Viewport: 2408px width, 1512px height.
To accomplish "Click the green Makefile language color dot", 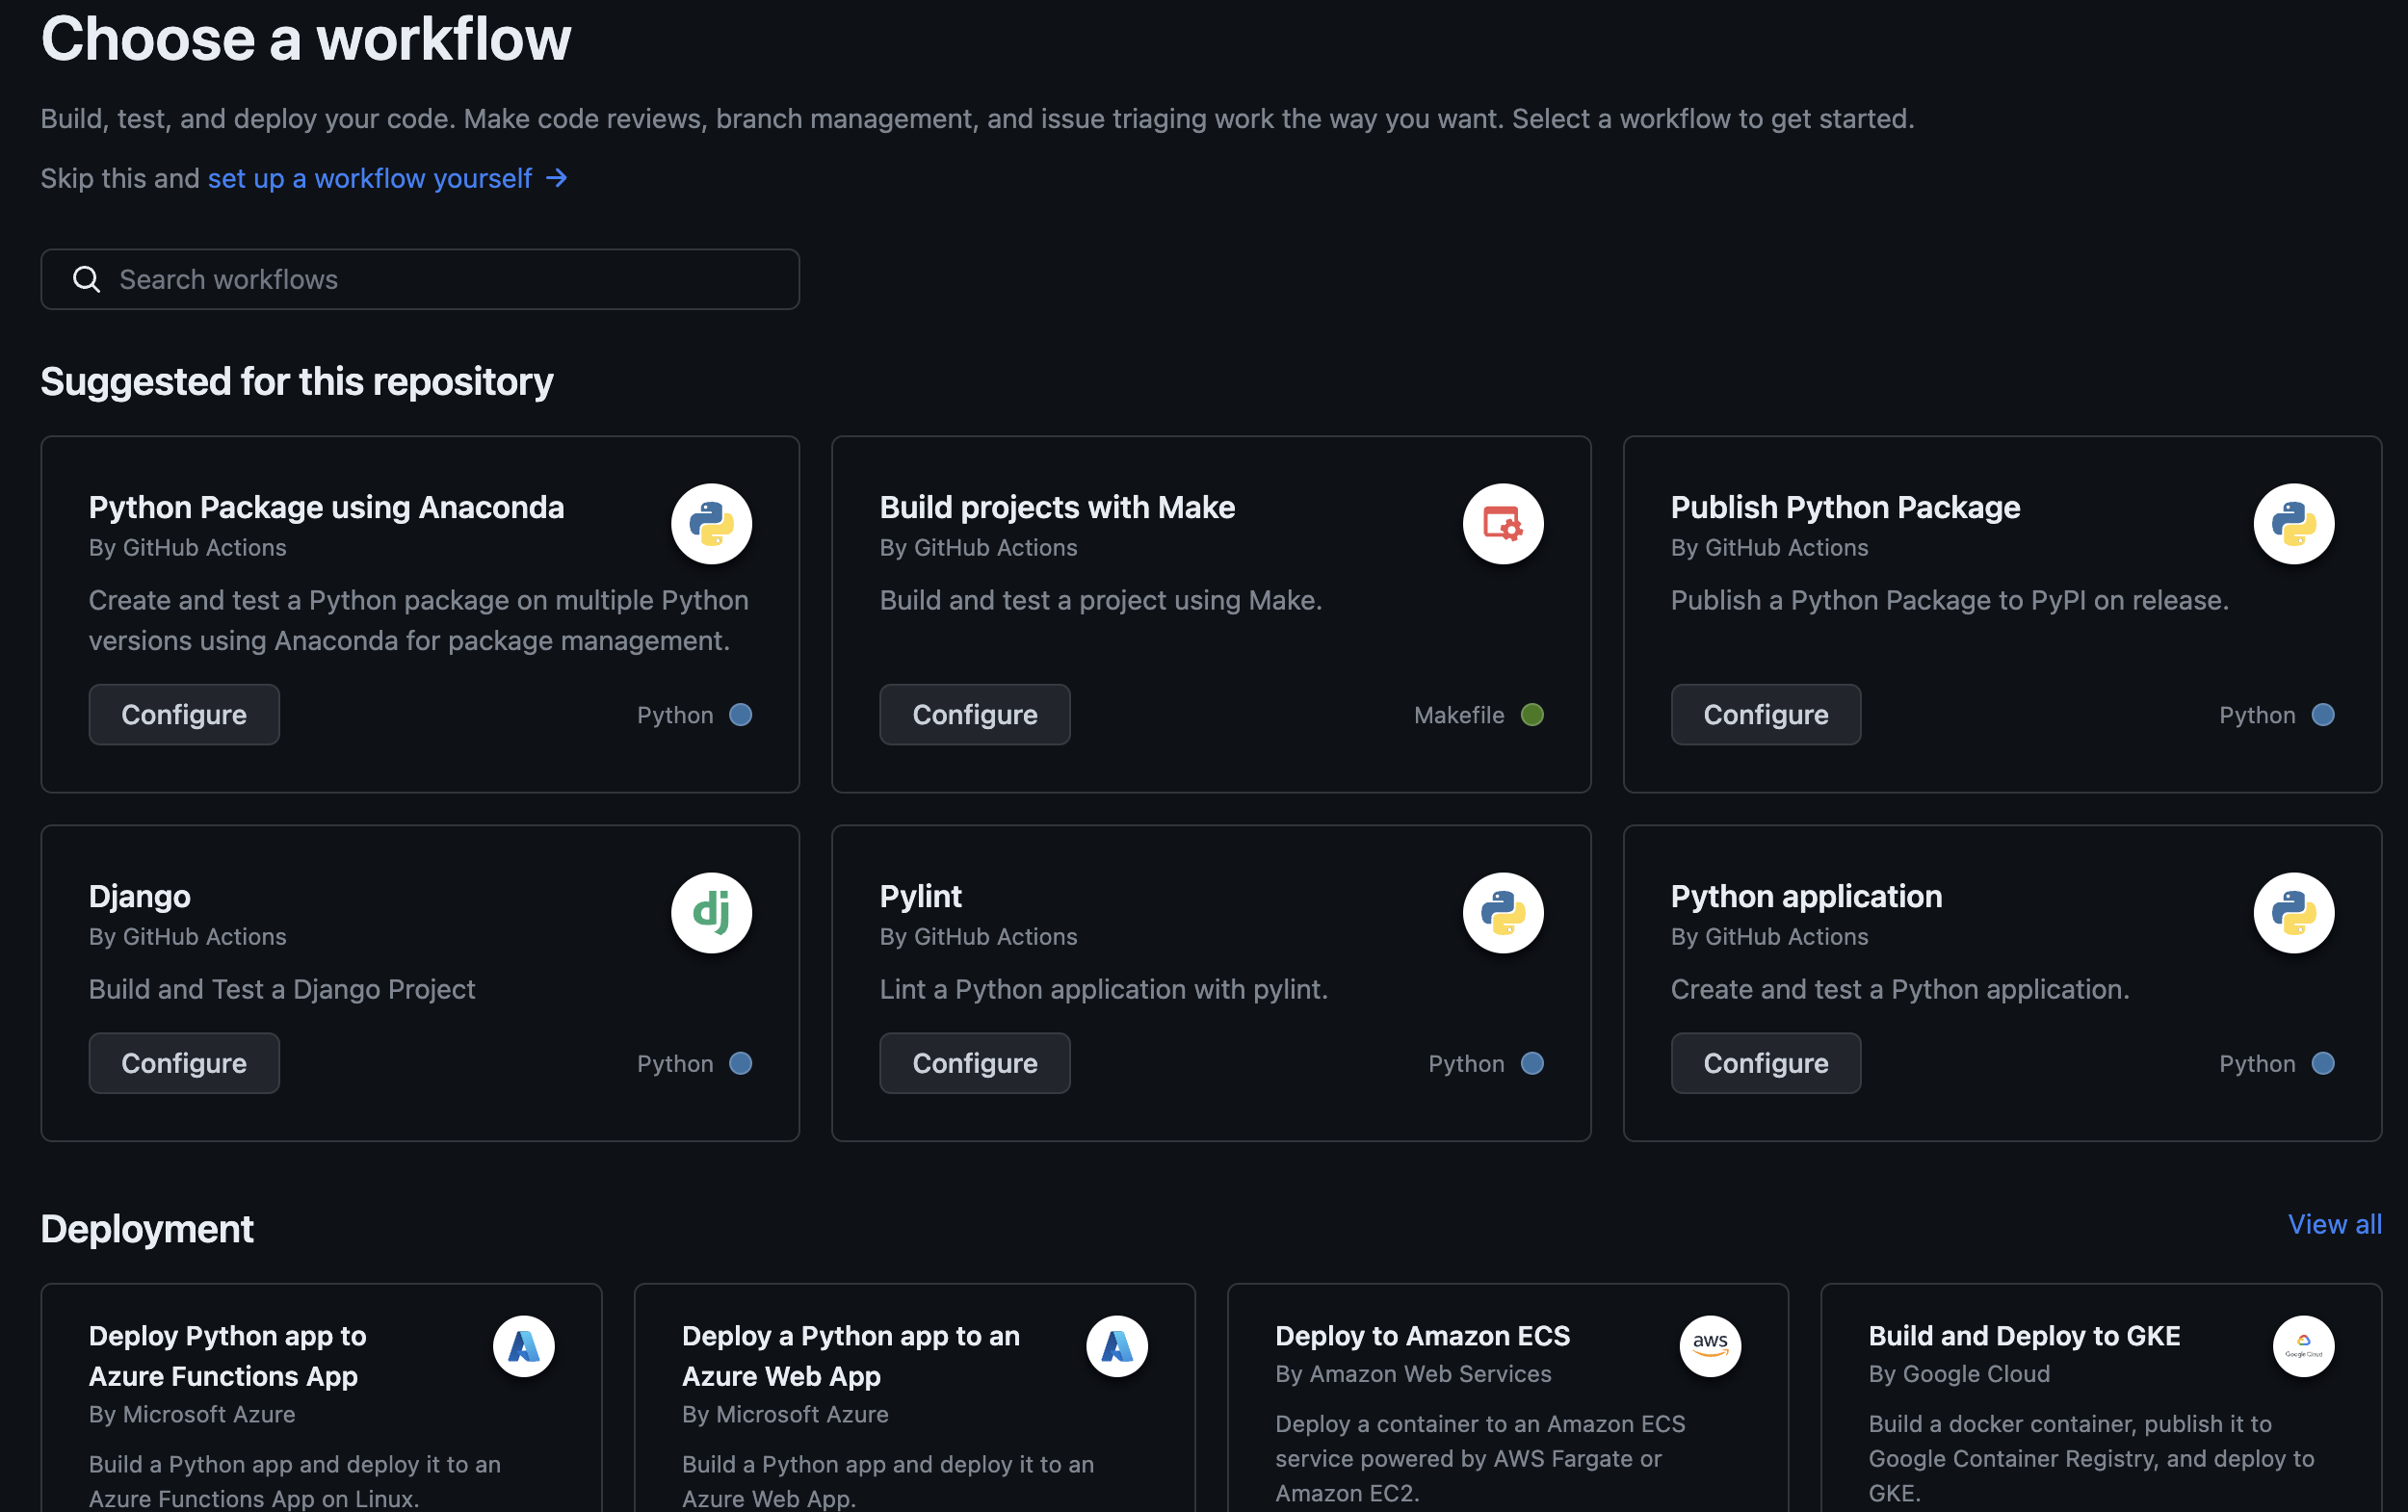I will point(1531,714).
